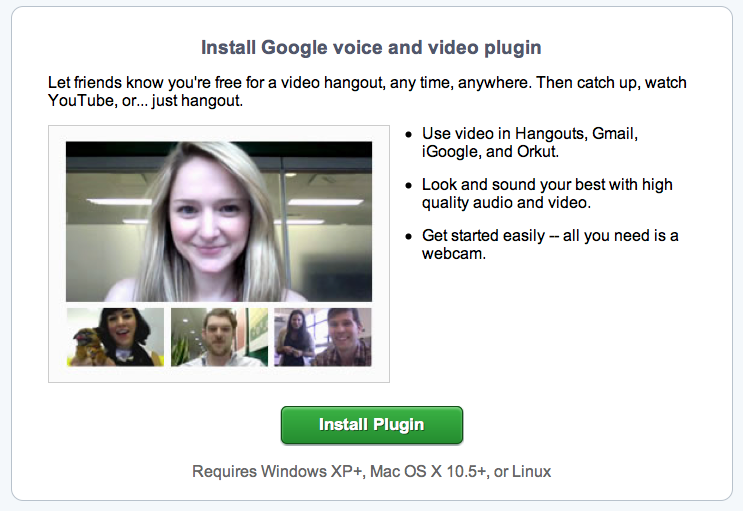Click the 'Use video in Hangouts, Gmail' bullet text
Image resolution: width=743 pixels, height=511 pixels.
[x=530, y=142]
